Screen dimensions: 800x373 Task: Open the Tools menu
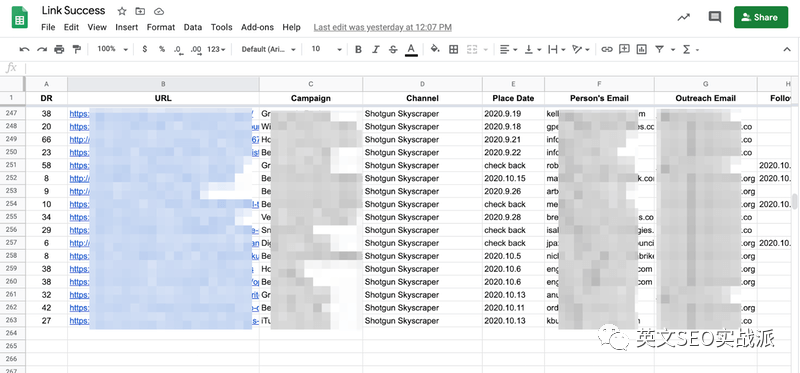click(221, 27)
